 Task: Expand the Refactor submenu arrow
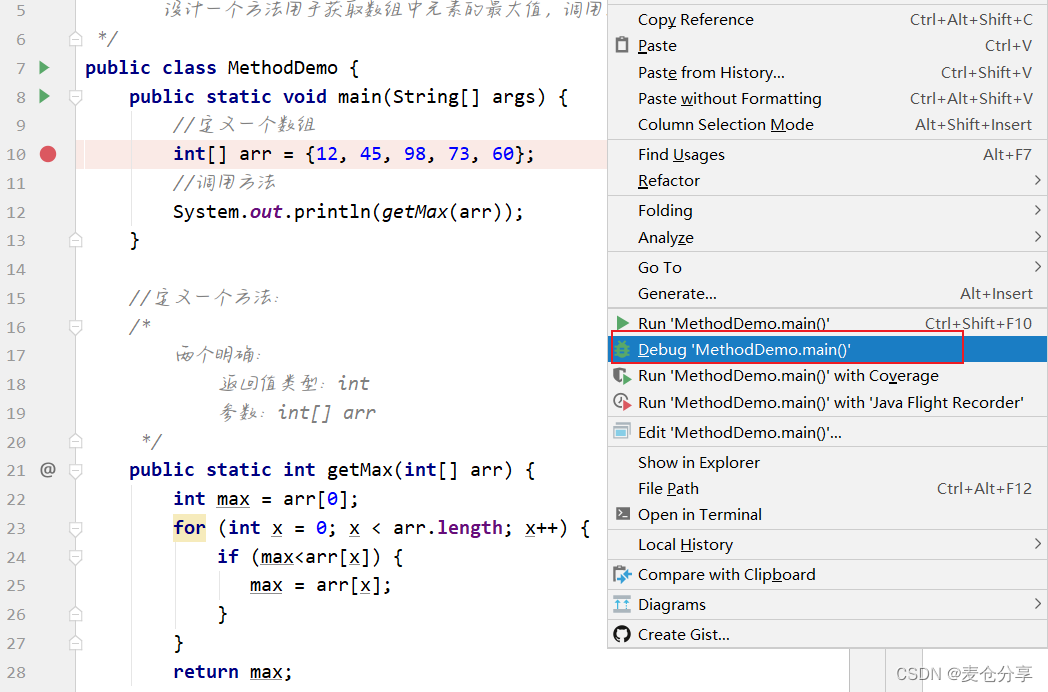[1037, 180]
